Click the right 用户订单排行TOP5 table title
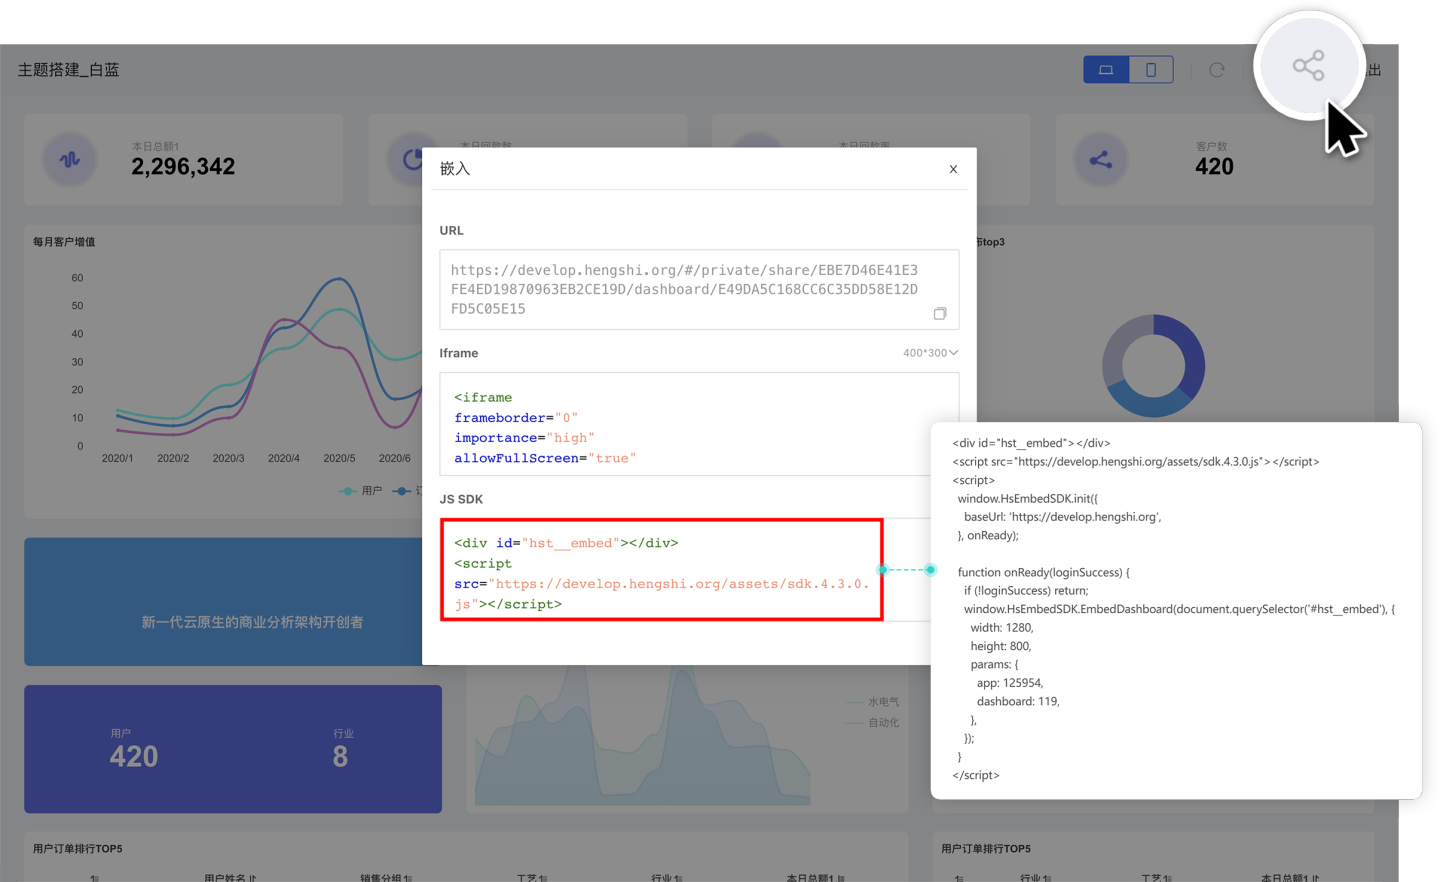The image size is (1440, 882). pyautogui.click(x=986, y=849)
